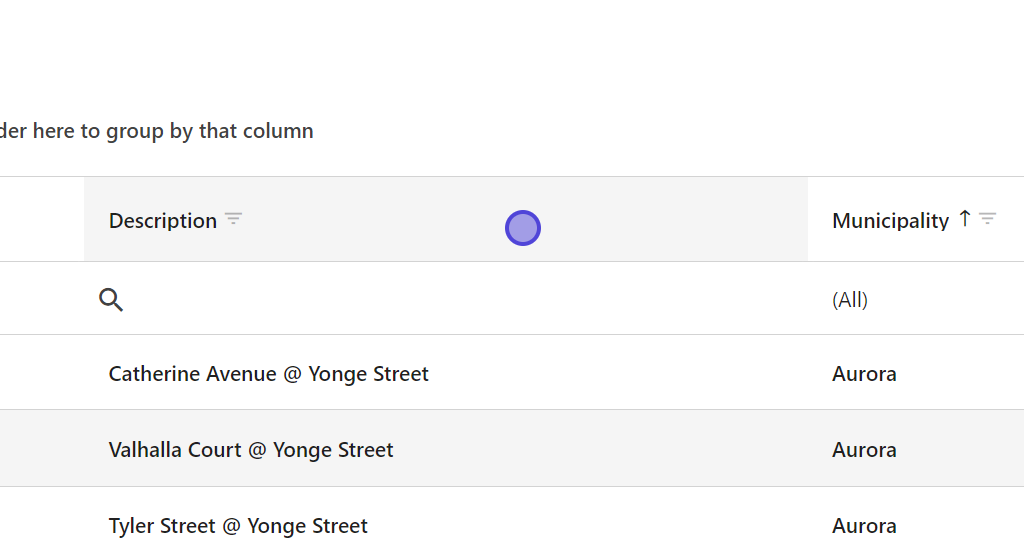This screenshot has height=559, width=1024.
Task: Click blank cell left of Valhalla Court
Action: click(x=40, y=450)
